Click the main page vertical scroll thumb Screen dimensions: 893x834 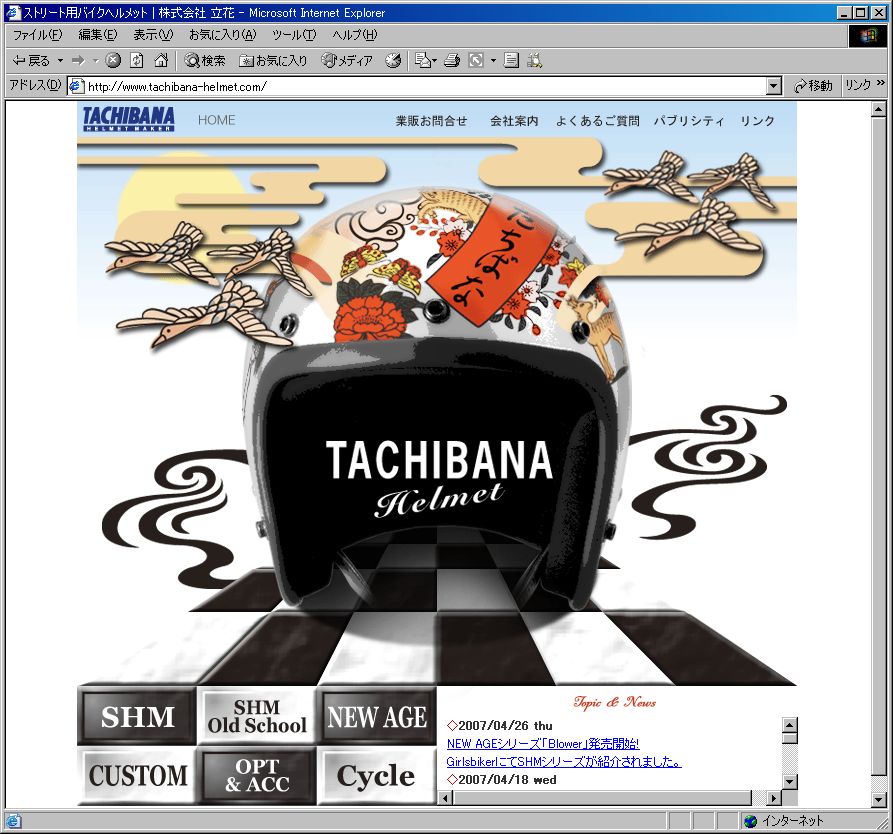click(x=878, y=445)
